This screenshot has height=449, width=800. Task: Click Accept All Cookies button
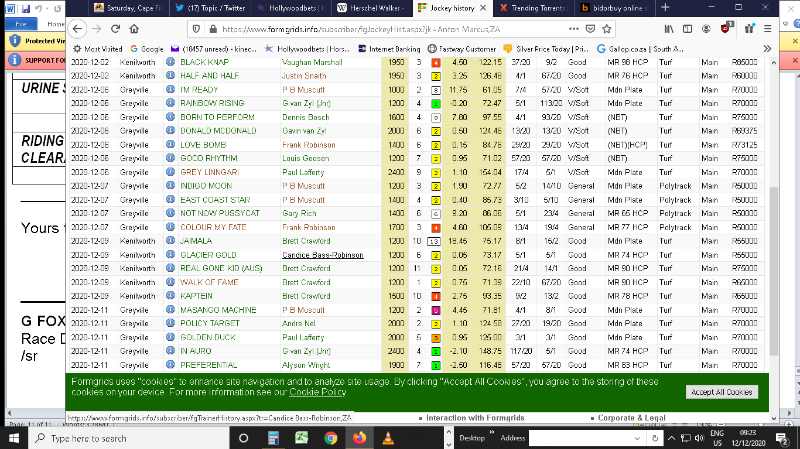720,393
